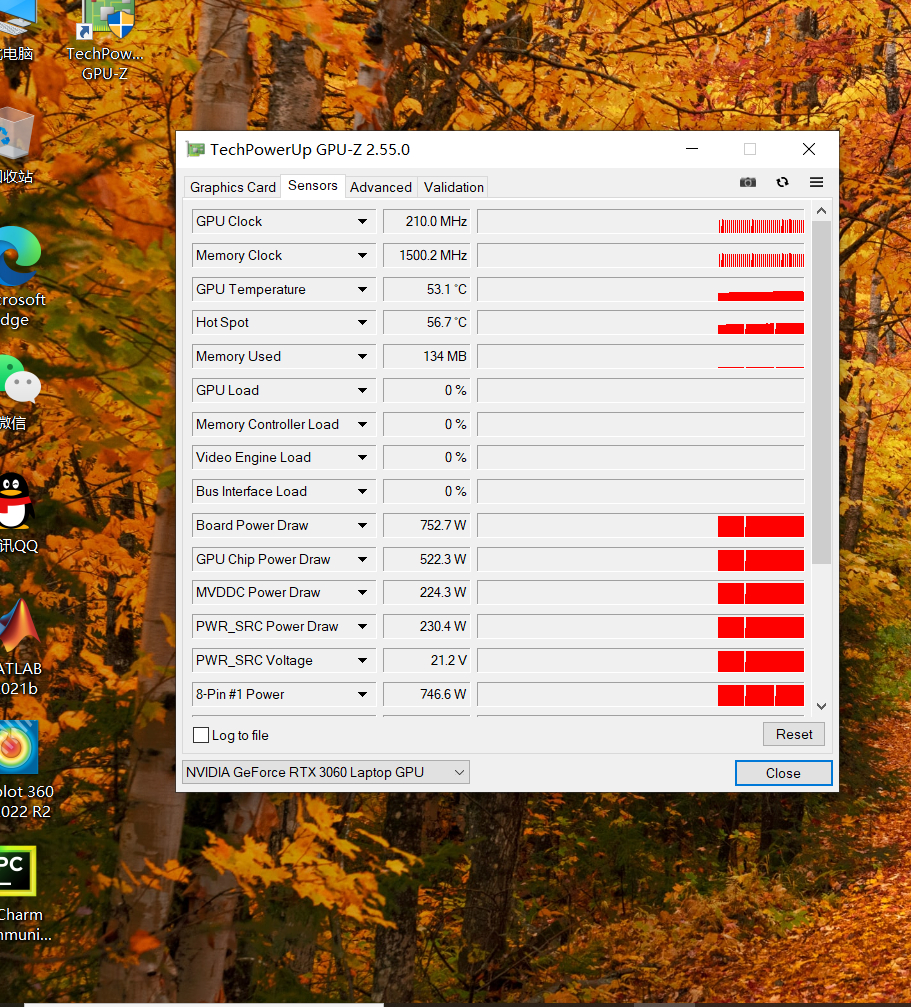Select the Sensors tab
The height and width of the screenshot is (1007, 911).
(x=313, y=186)
